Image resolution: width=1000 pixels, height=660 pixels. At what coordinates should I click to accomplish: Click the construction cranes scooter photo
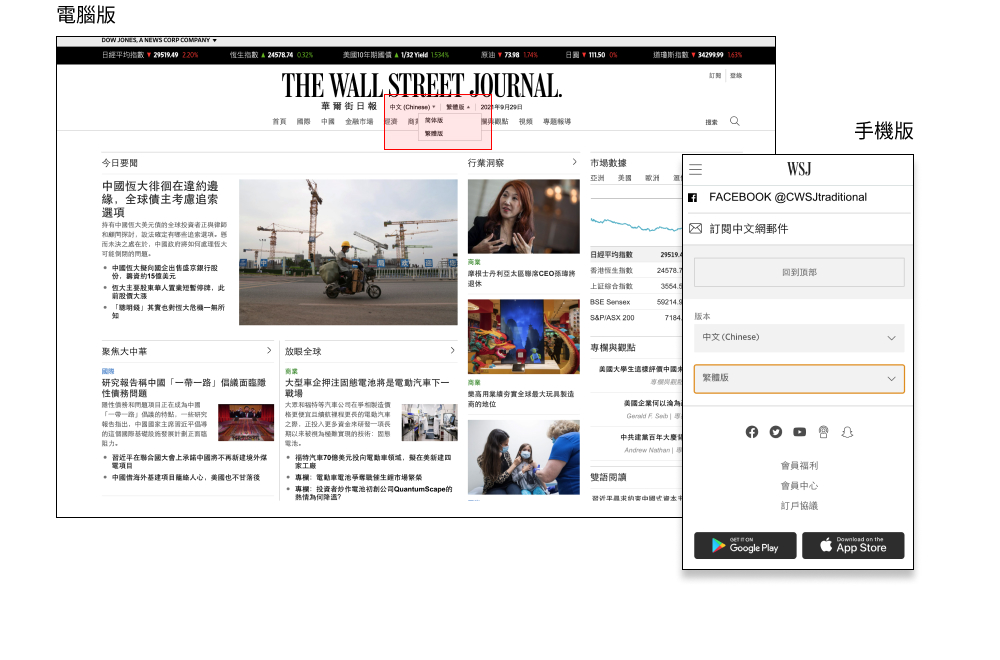(348, 253)
